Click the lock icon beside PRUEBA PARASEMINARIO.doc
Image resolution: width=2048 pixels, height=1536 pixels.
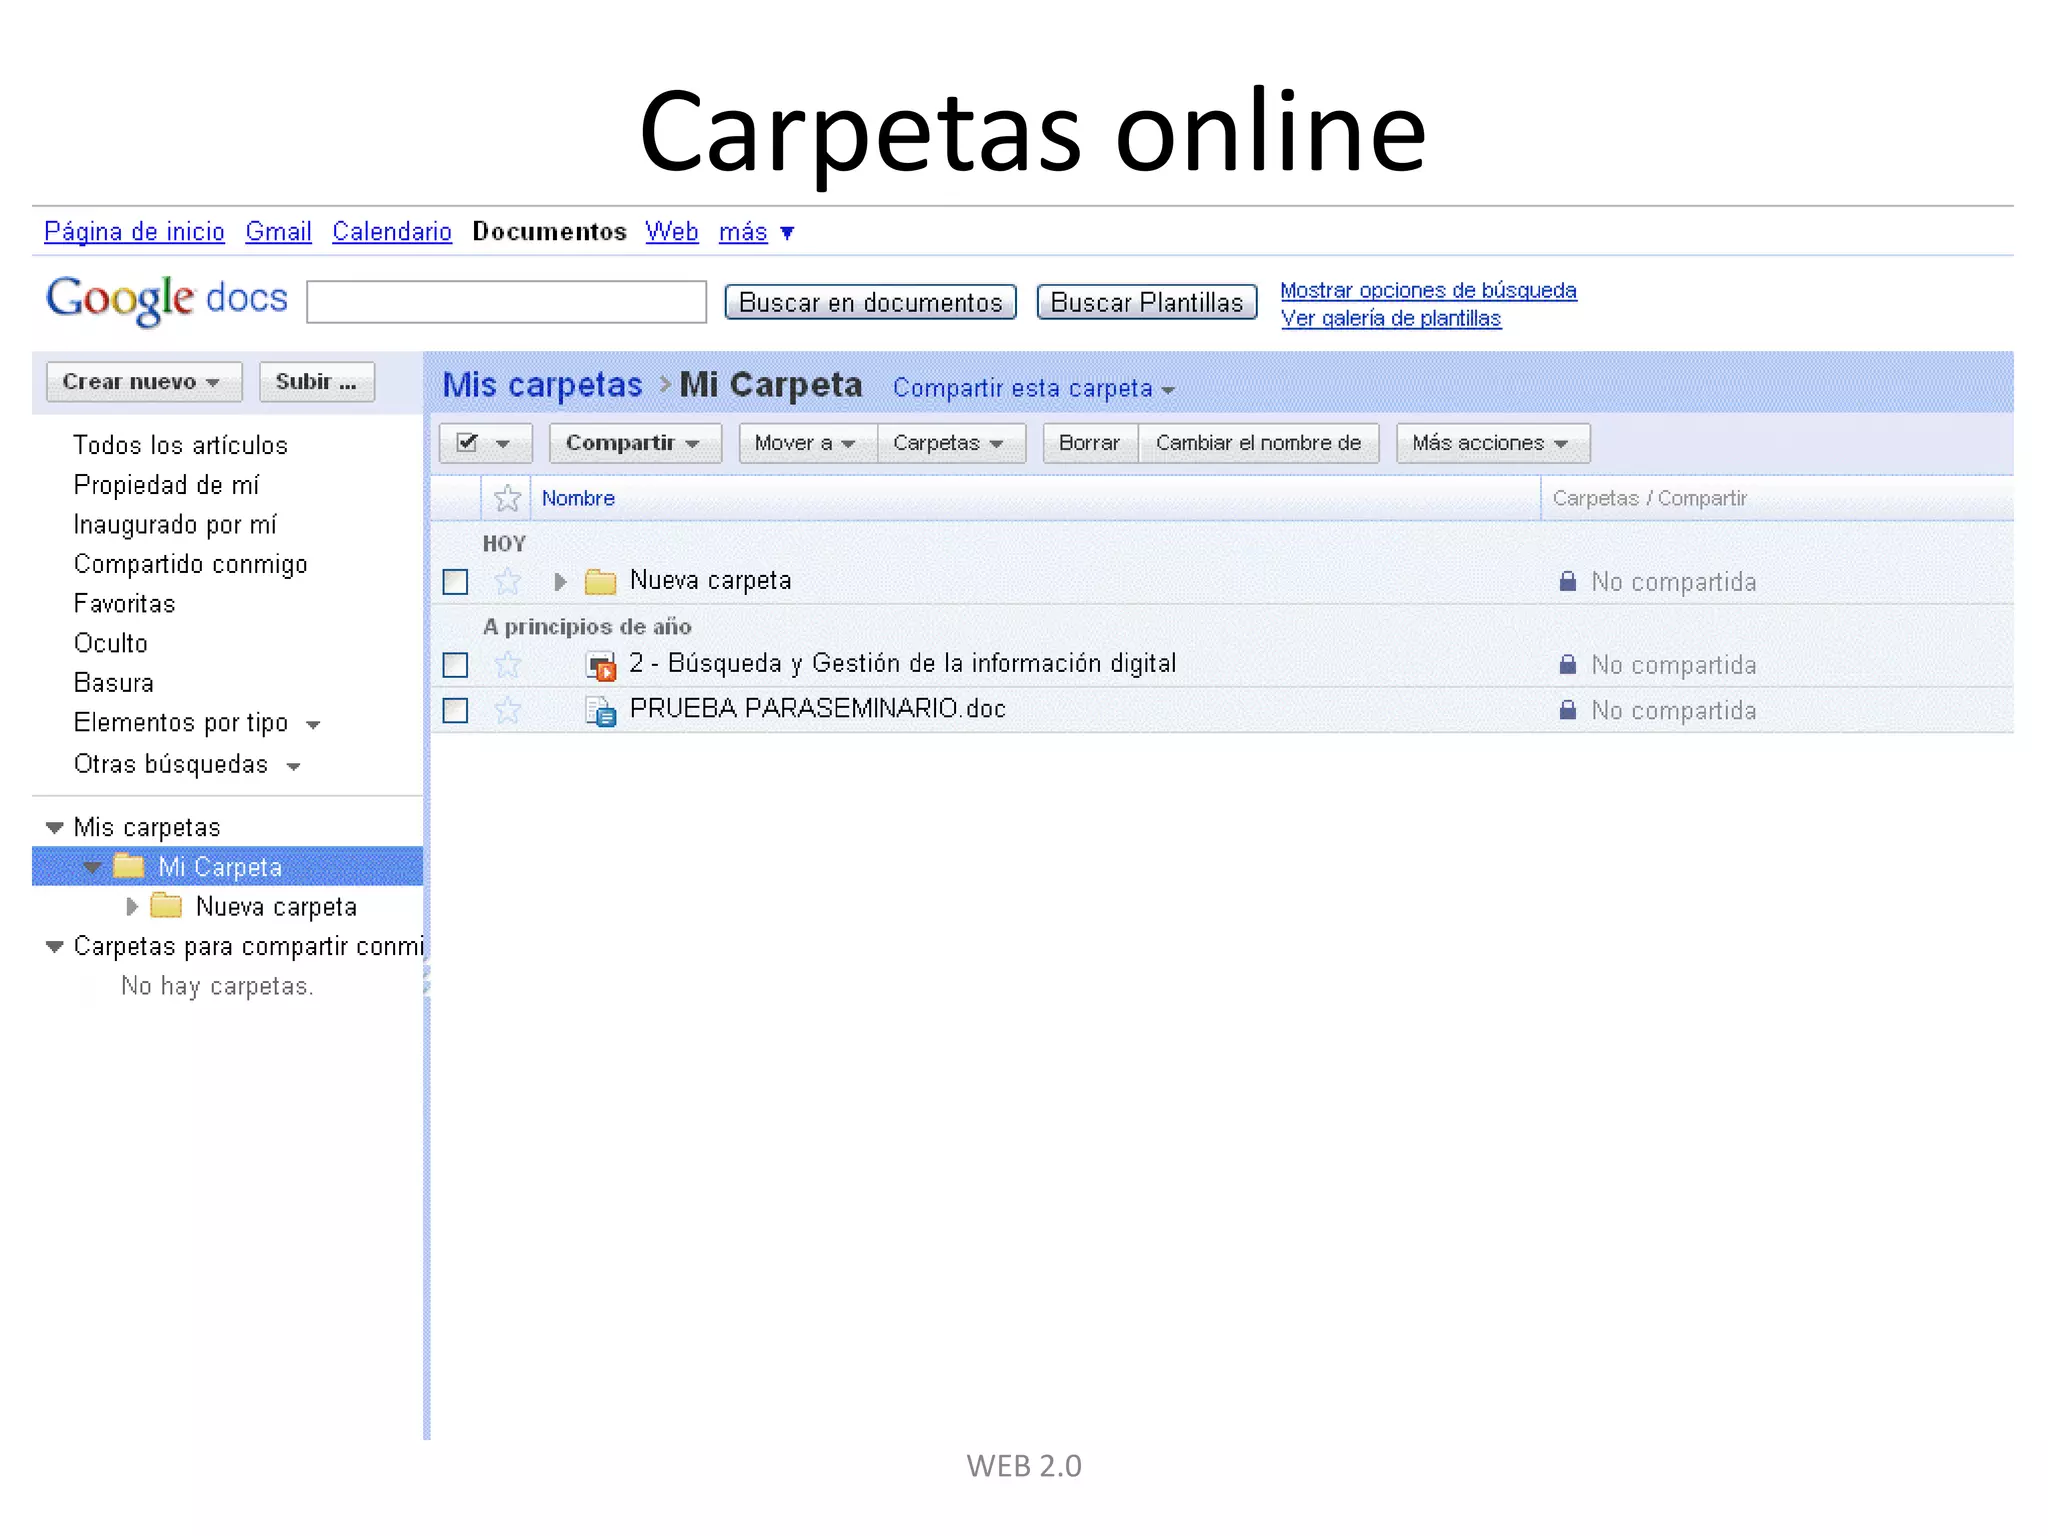1568,710
